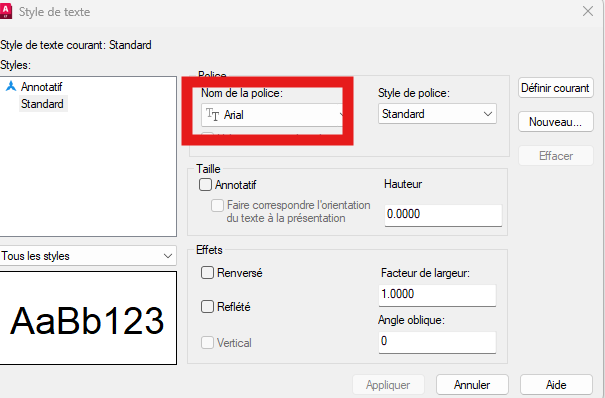Click the AaBb123 font preview box
The height and width of the screenshot is (398, 605).
[x=88, y=318]
